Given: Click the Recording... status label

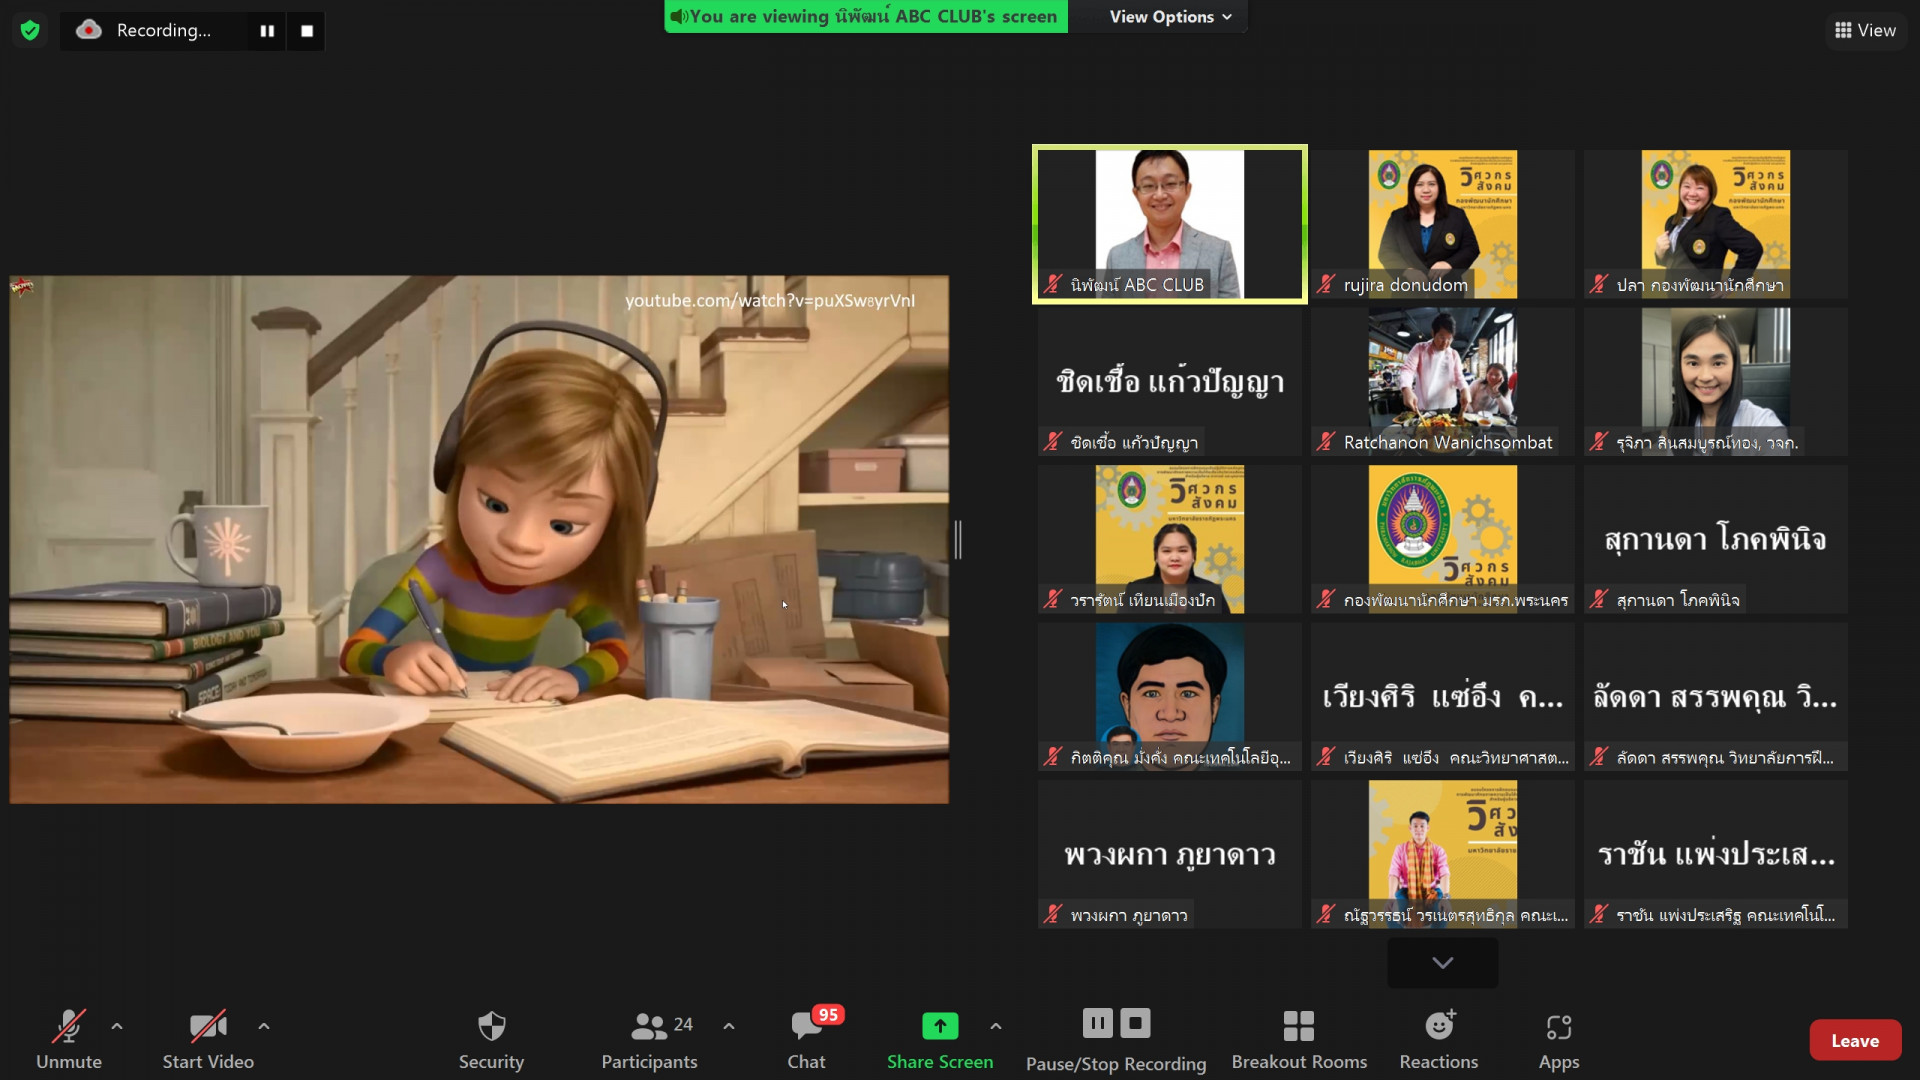Looking at the screenshot, I should (164, 30).
